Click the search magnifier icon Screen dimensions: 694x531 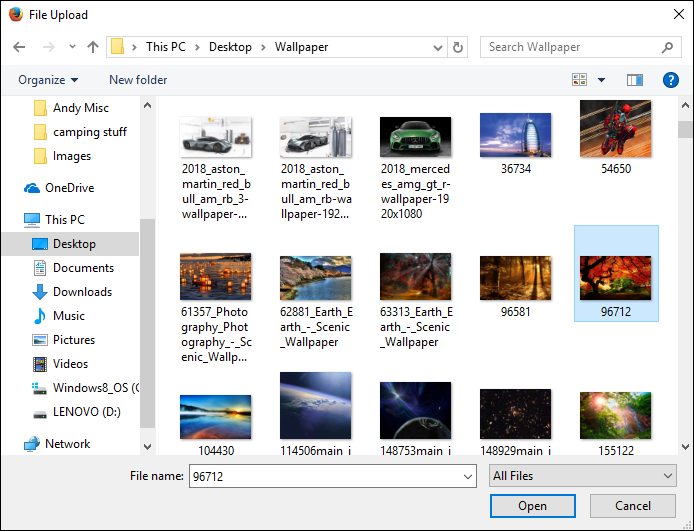pyautogui.click(x=667, y=47)
